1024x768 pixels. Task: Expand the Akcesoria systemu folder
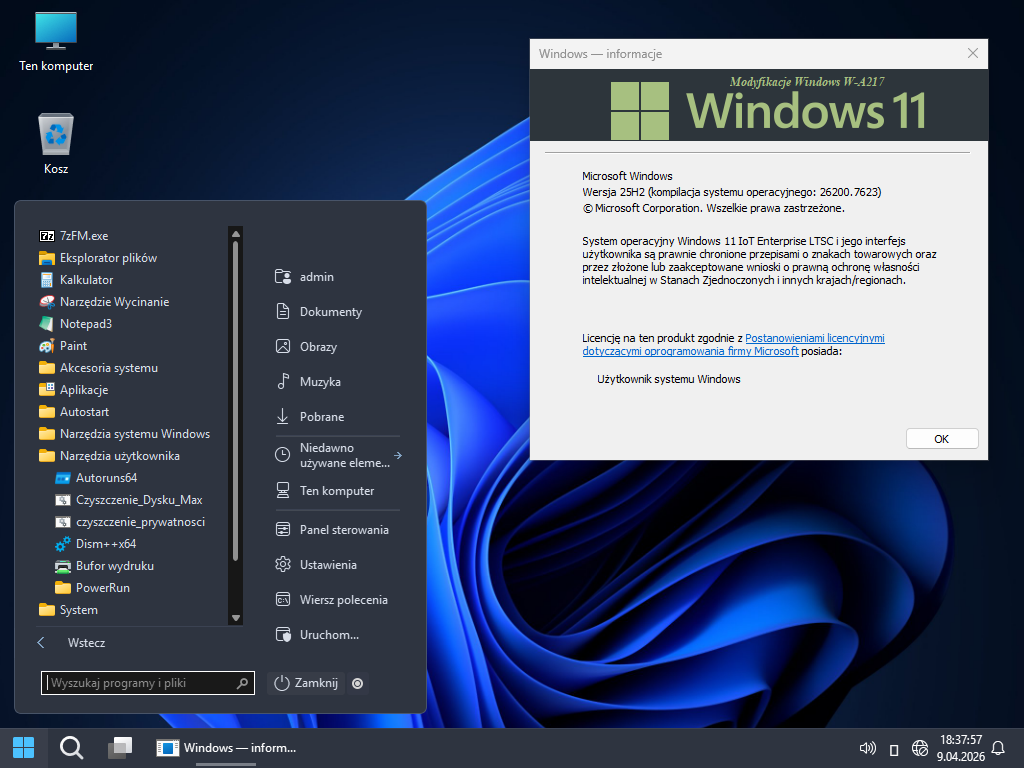[x=108, y=368]
